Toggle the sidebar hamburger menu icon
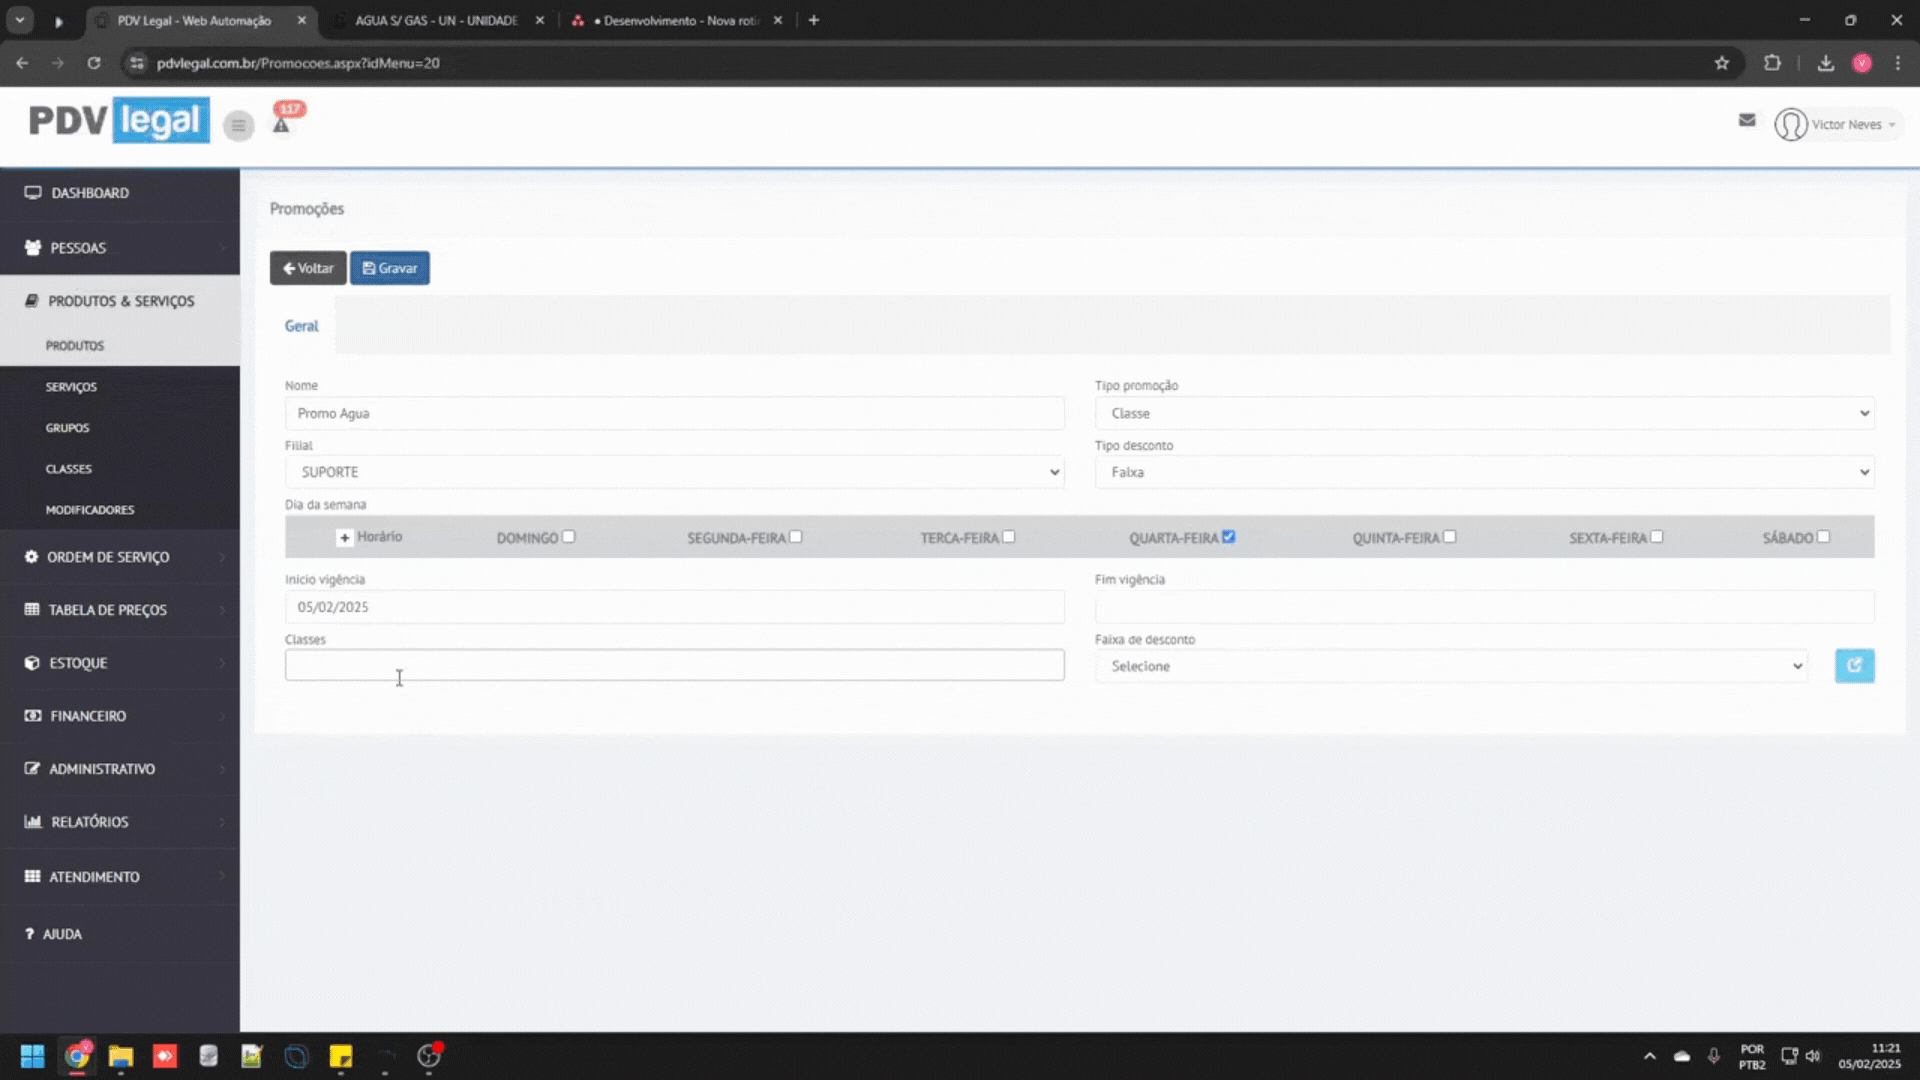 pyautogui.click(x=238, y=125)
